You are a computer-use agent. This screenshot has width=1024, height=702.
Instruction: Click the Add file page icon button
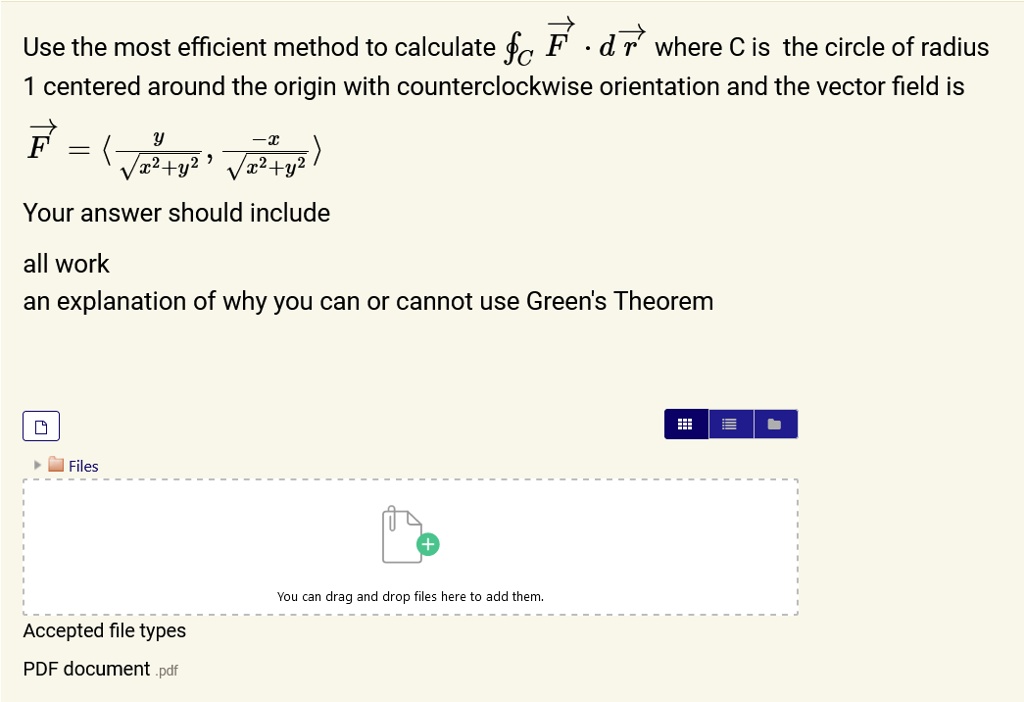(x=41, y=426)
